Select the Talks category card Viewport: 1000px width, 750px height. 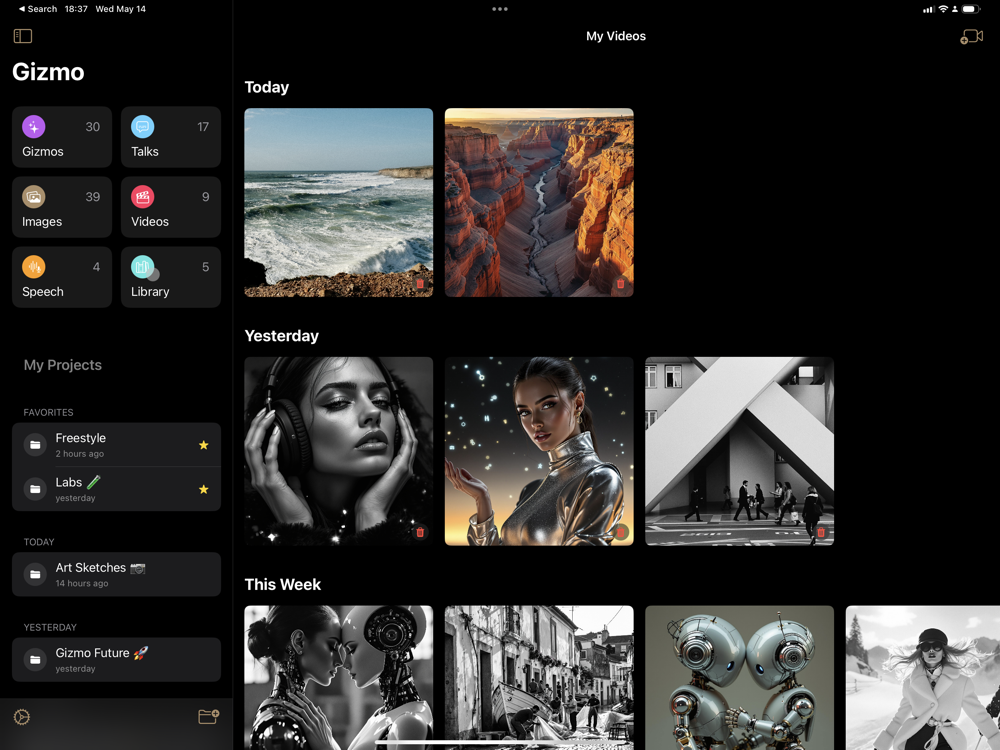tap(171, 137)
